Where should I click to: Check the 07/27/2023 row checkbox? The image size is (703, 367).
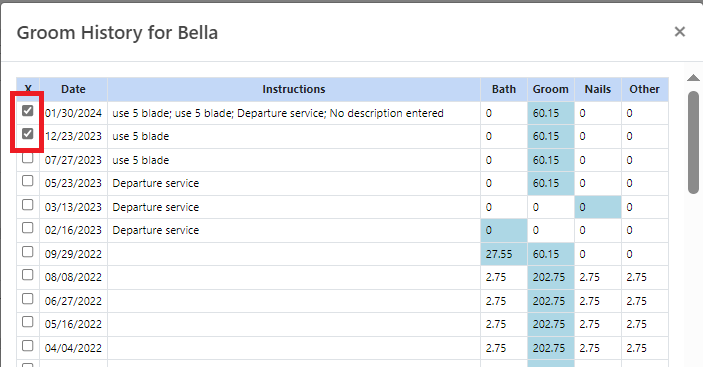(28, 157)
